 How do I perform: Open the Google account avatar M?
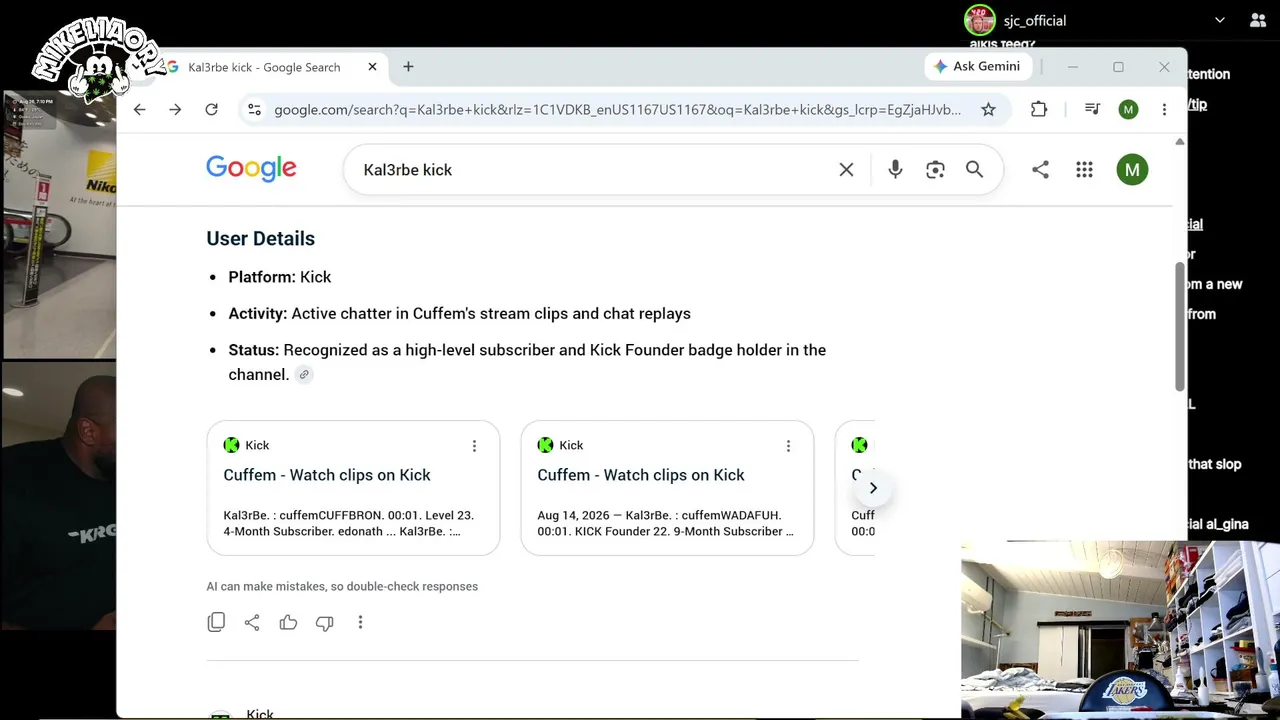point(1132,170)
